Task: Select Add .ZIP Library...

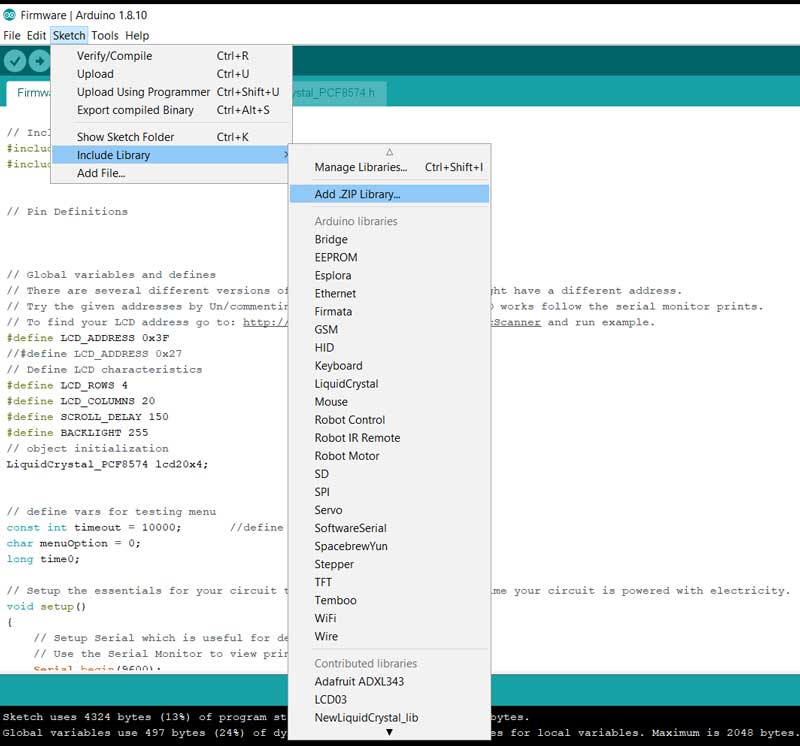Action: (x=389, y=194)
